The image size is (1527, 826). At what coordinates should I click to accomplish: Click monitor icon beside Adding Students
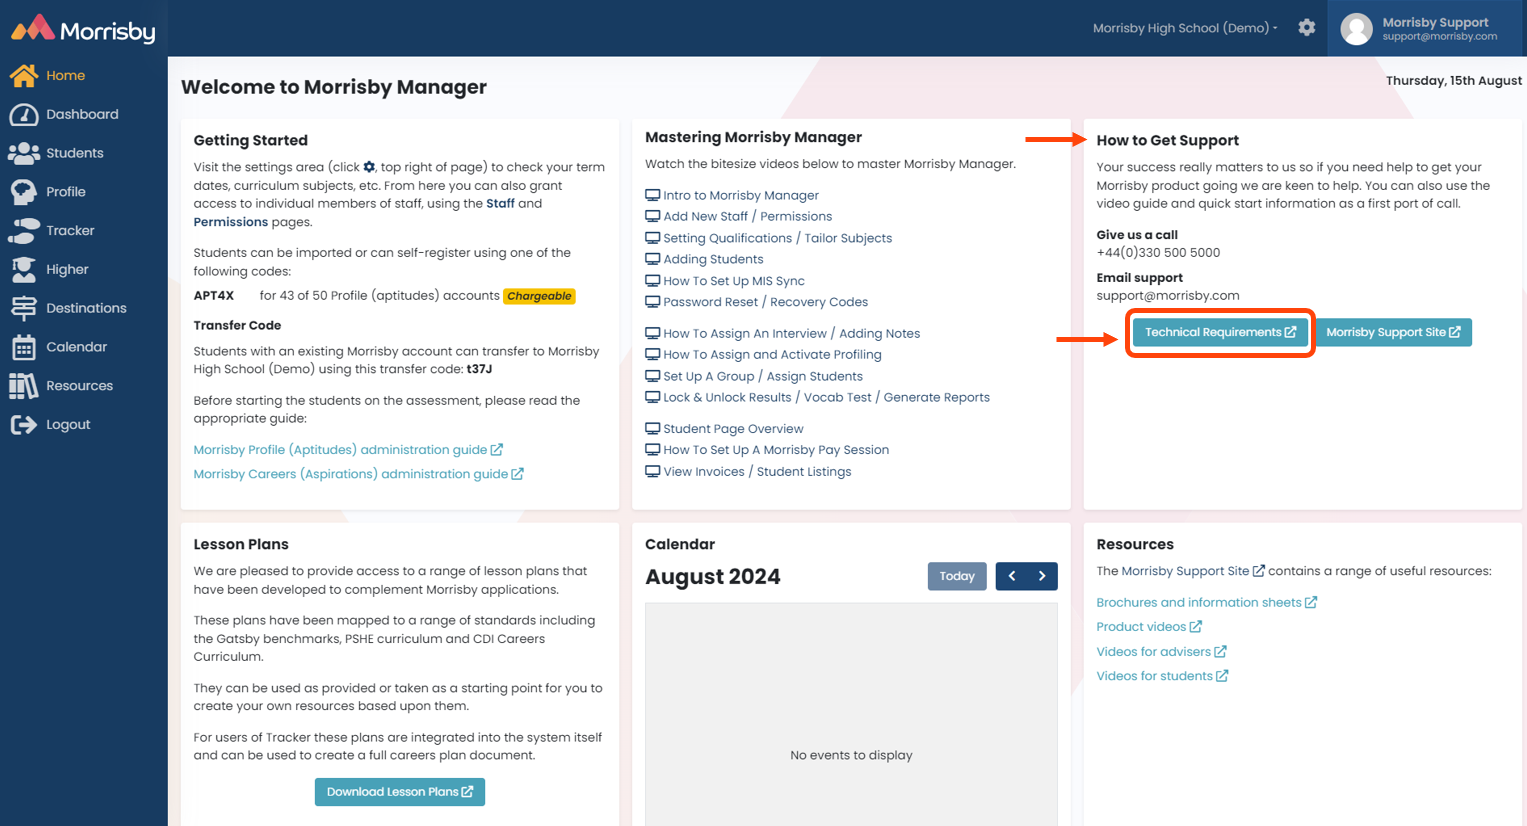pyautogui.click(x=652, y=259)
